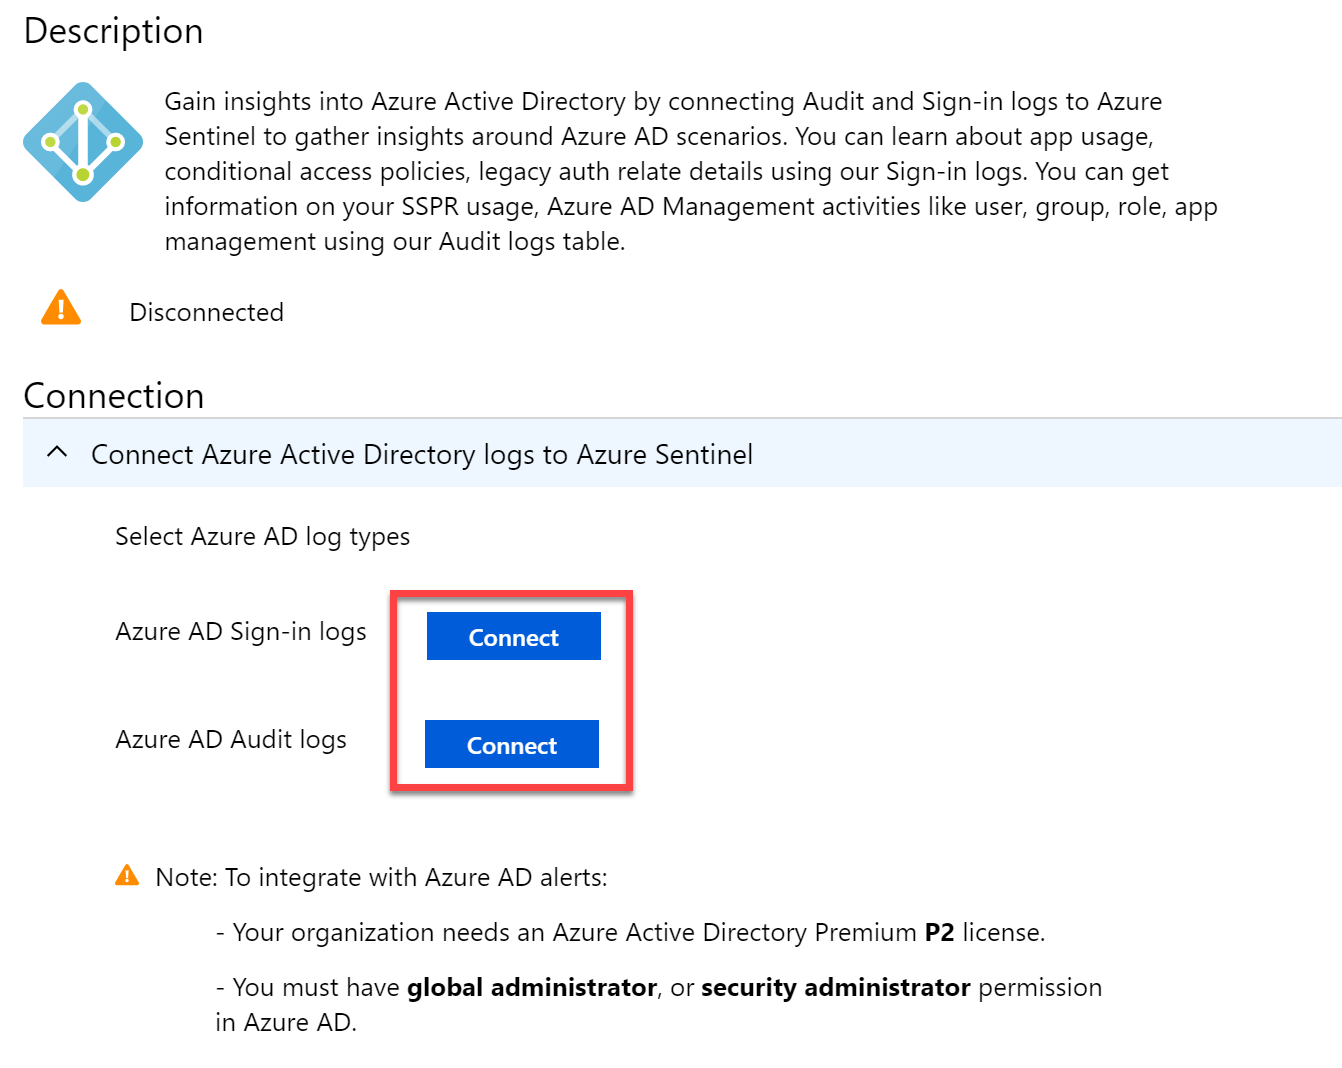1342x1068 pixels.
Task: Click the 'Azure AD Sign-in logs' label
Action: click(241, 632)
